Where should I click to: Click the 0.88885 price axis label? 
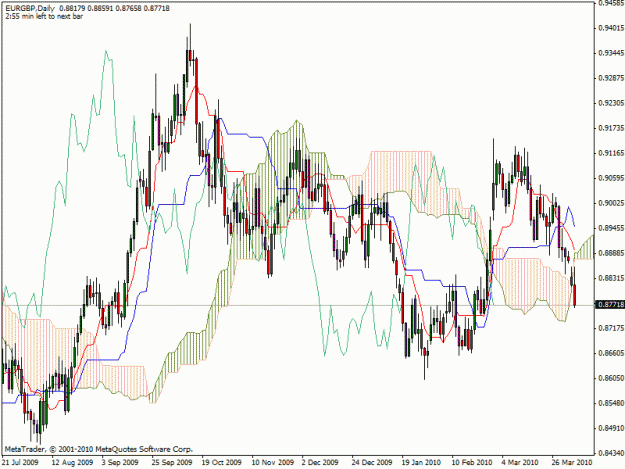[611, 253]
